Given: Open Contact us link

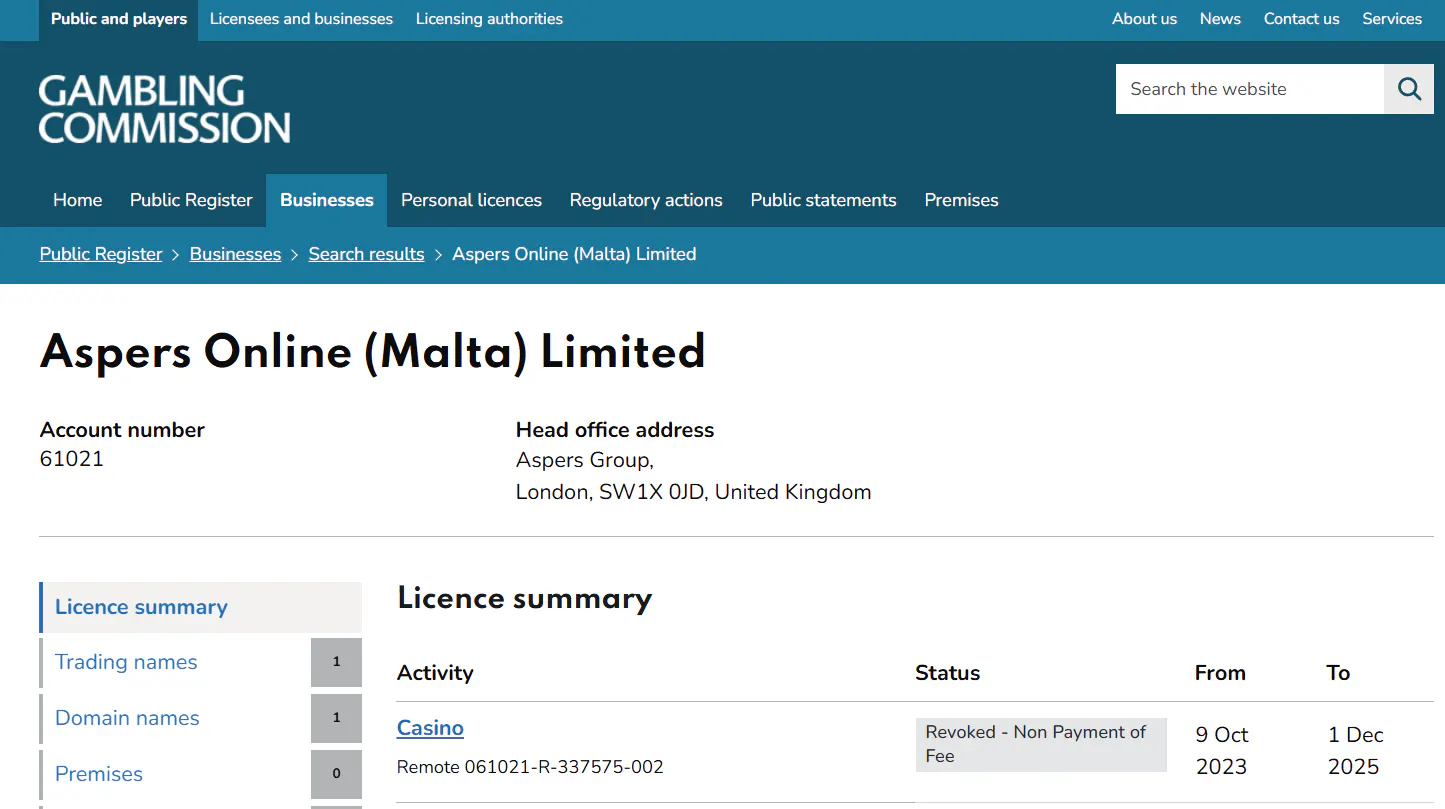Looking at the screenshot, I should [1301, 19].
